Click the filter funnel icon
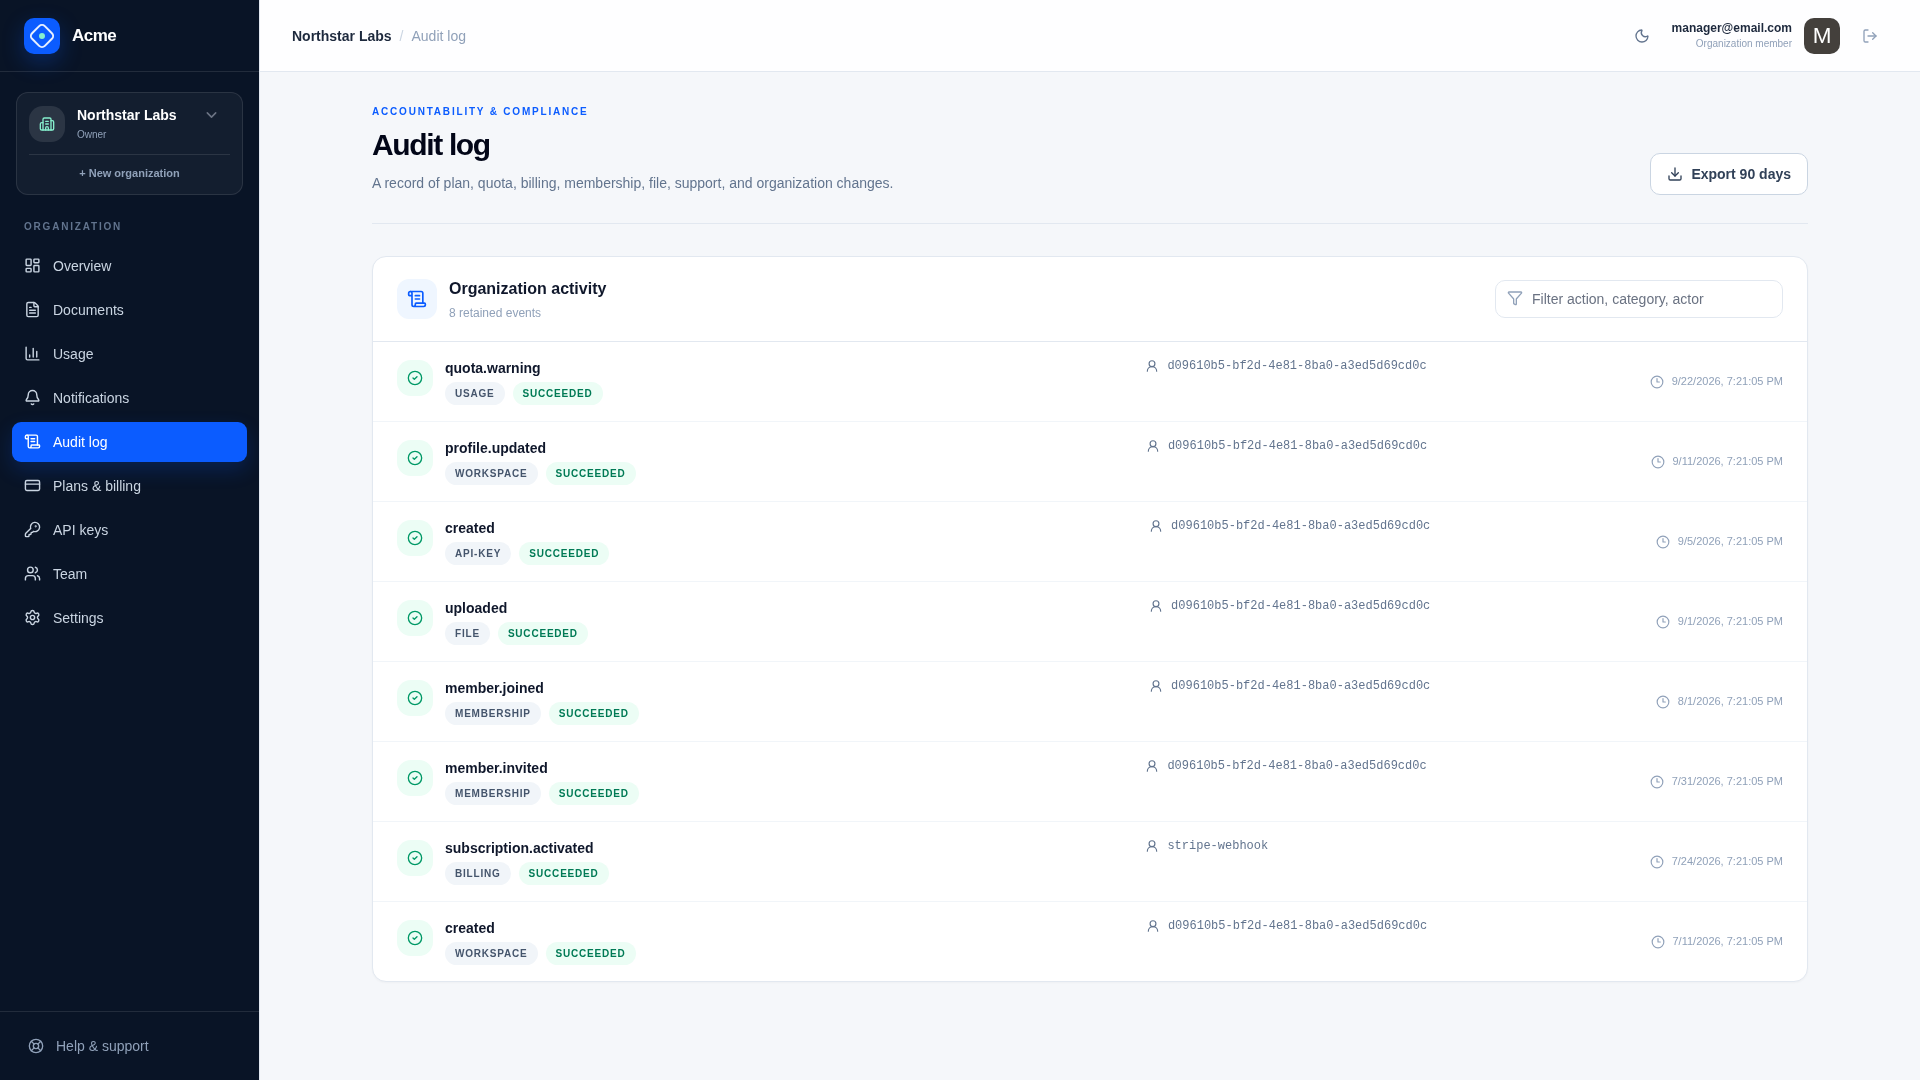This screenshot has width=1920, height=1080. click(1515, 298)
